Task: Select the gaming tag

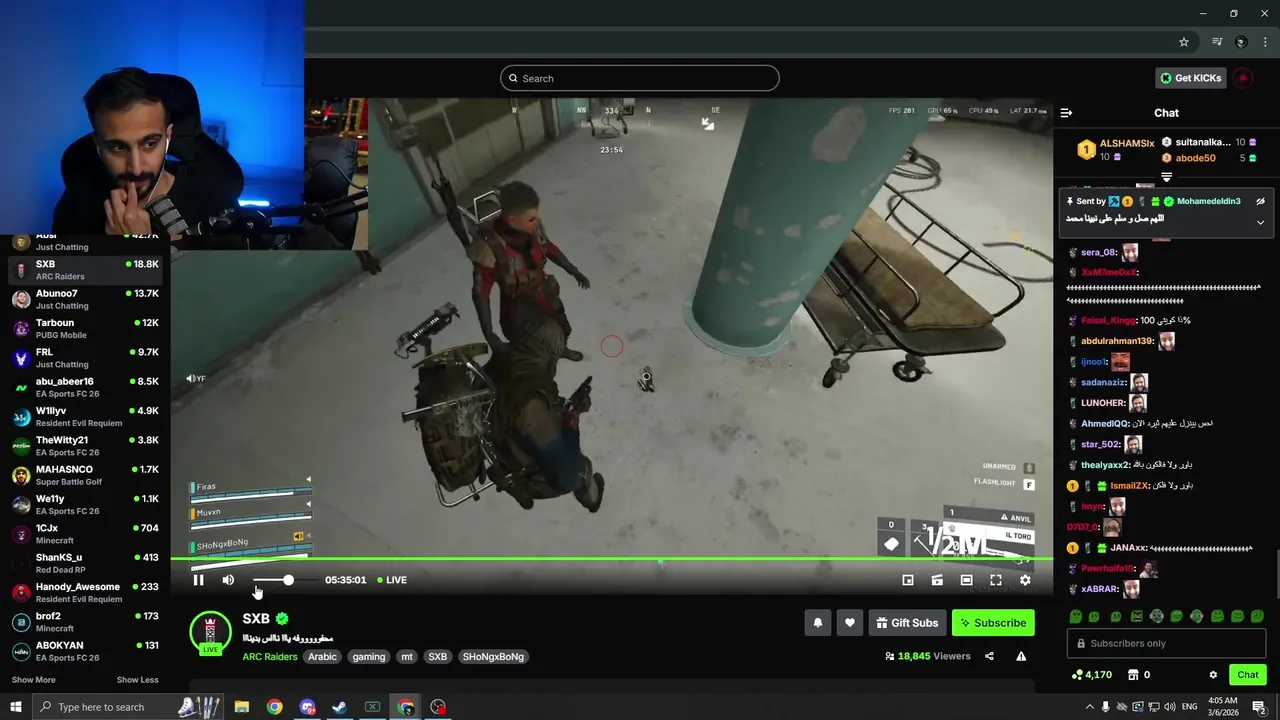Action: 369,657
